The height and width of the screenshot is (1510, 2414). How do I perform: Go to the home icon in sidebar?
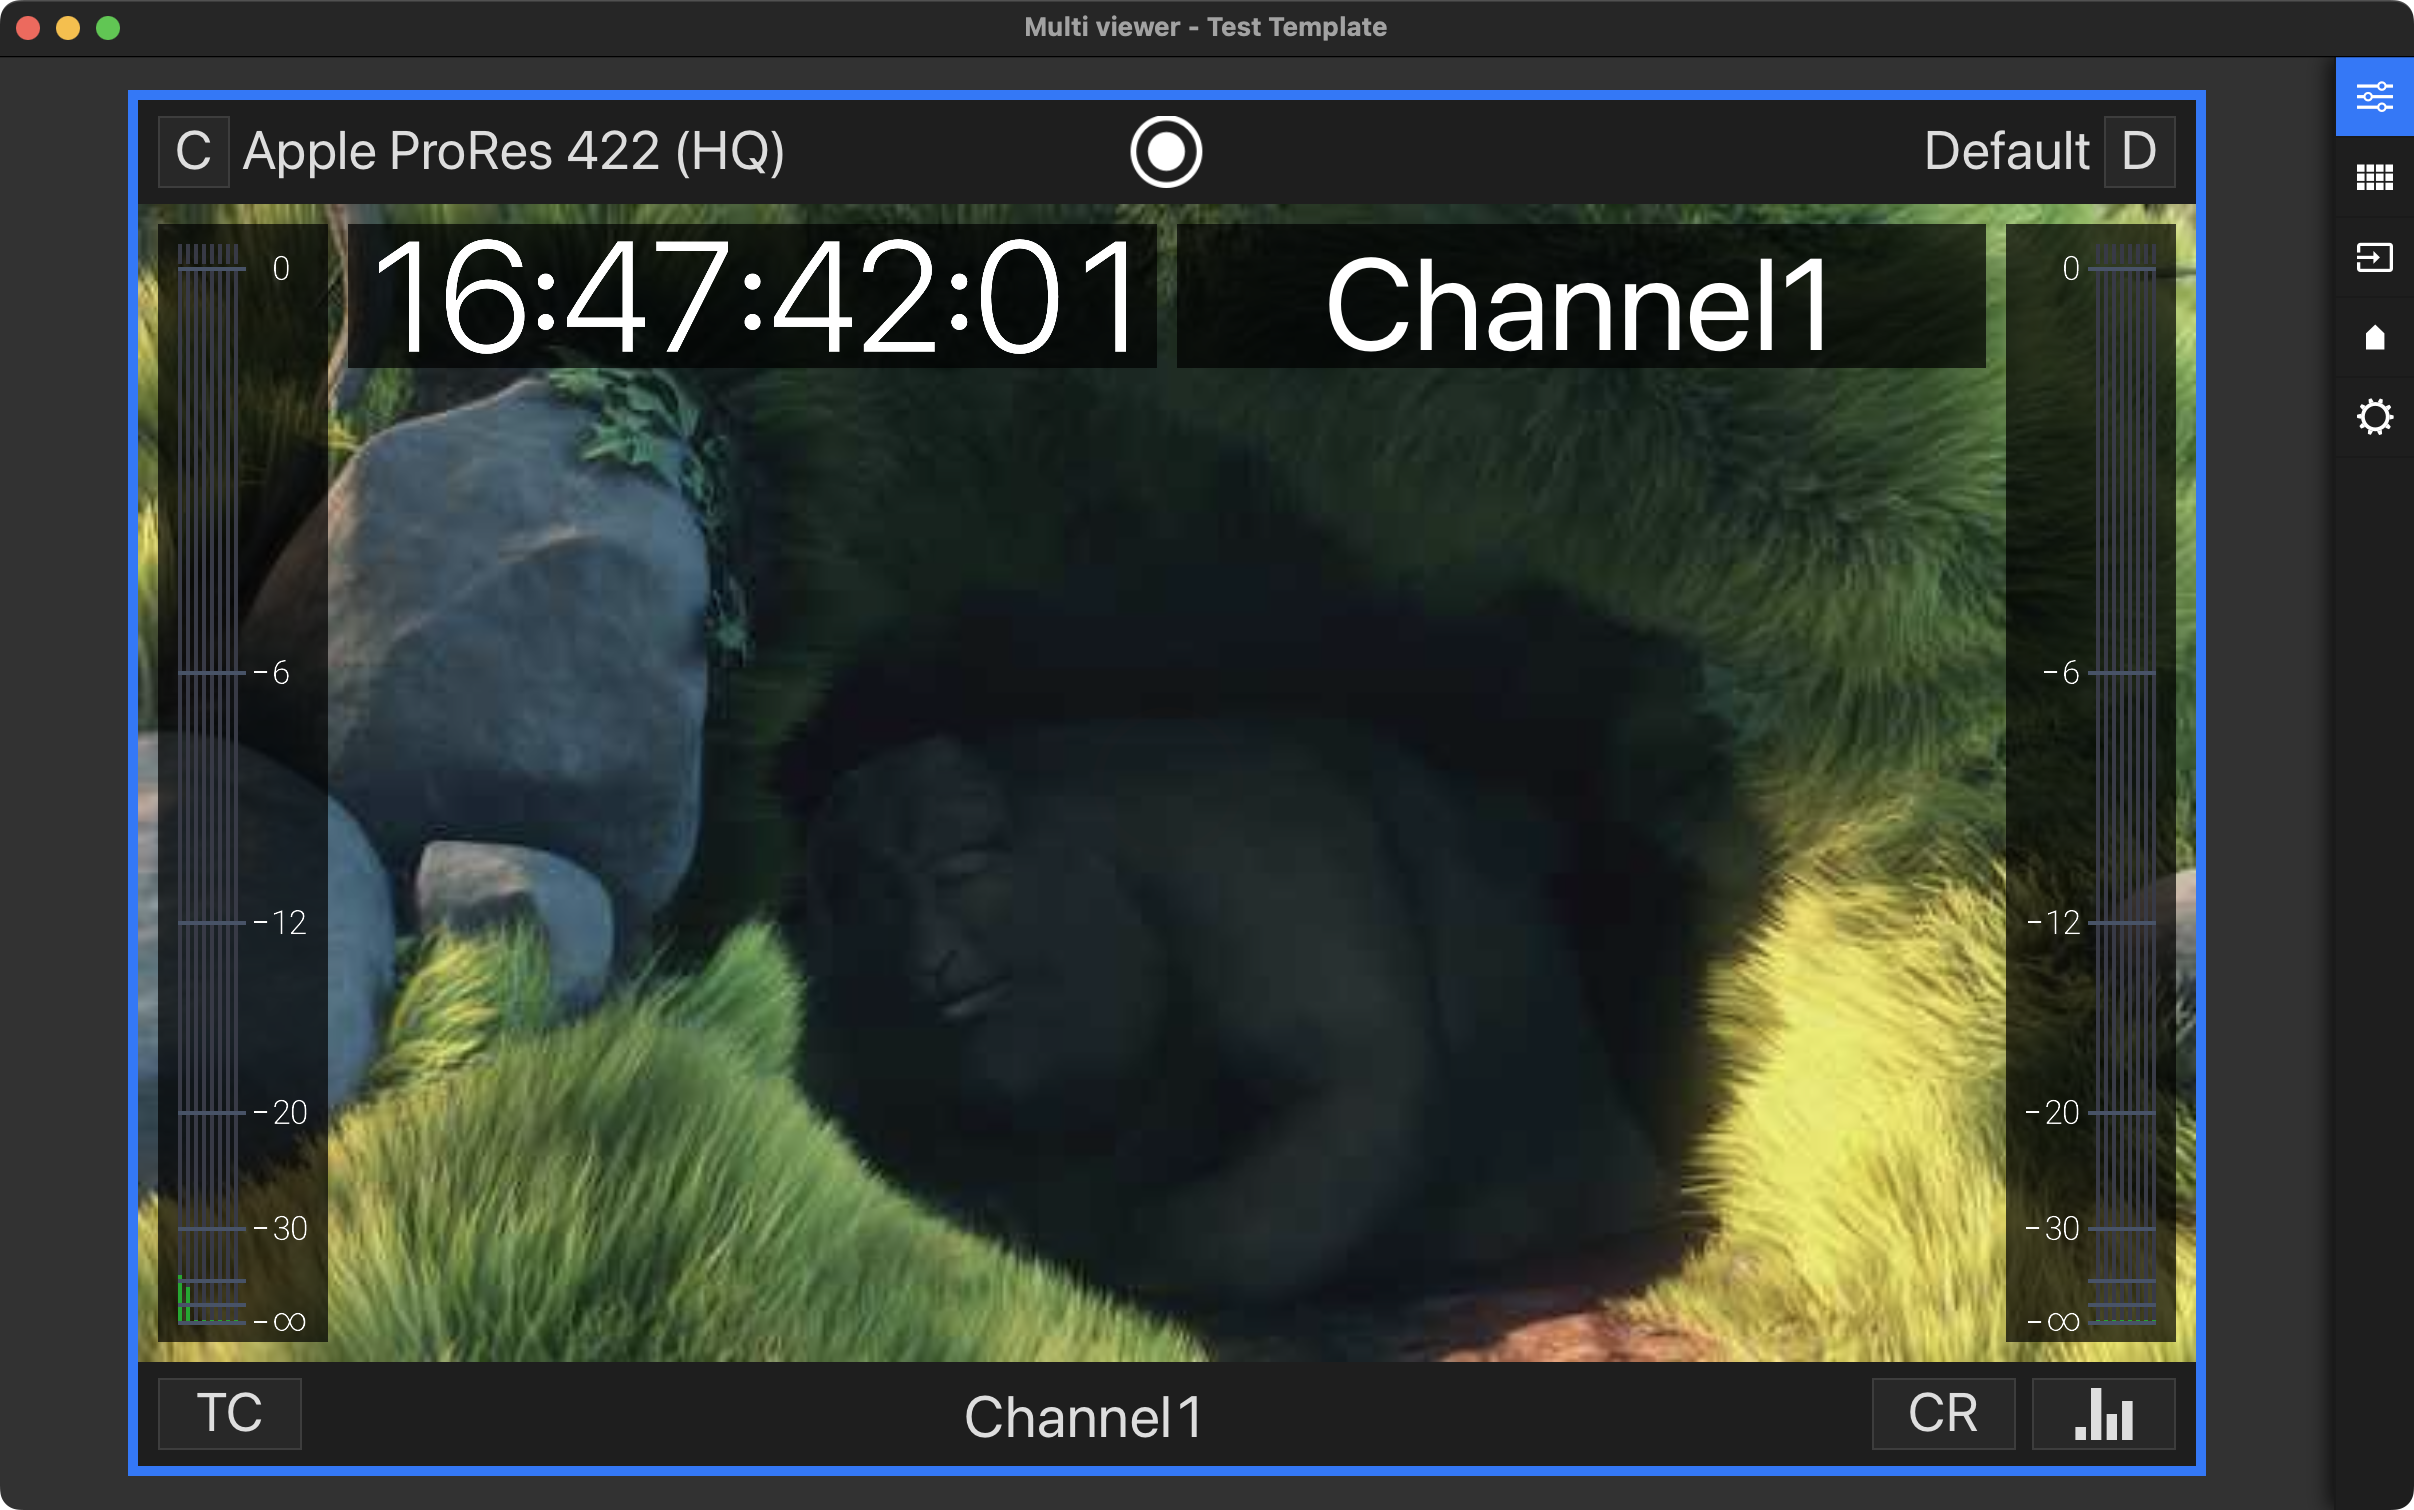coord(2374,337)
